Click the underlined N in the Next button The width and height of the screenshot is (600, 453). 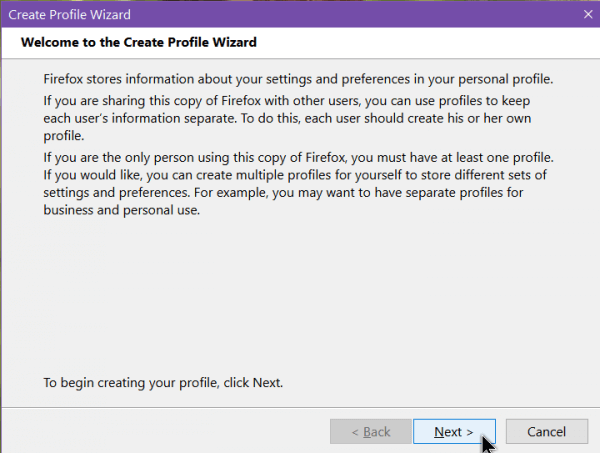coord(439,432)
